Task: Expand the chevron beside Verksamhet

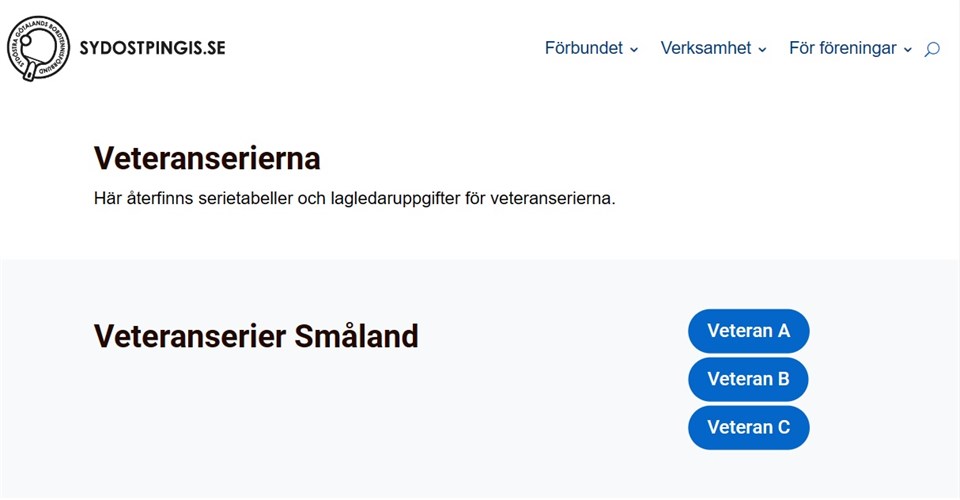Action: [x=762, y=50]
